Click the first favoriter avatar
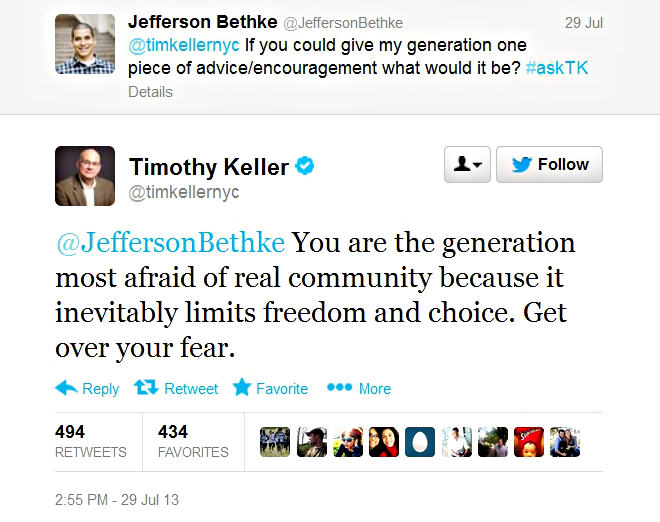 tap(275, 442)
